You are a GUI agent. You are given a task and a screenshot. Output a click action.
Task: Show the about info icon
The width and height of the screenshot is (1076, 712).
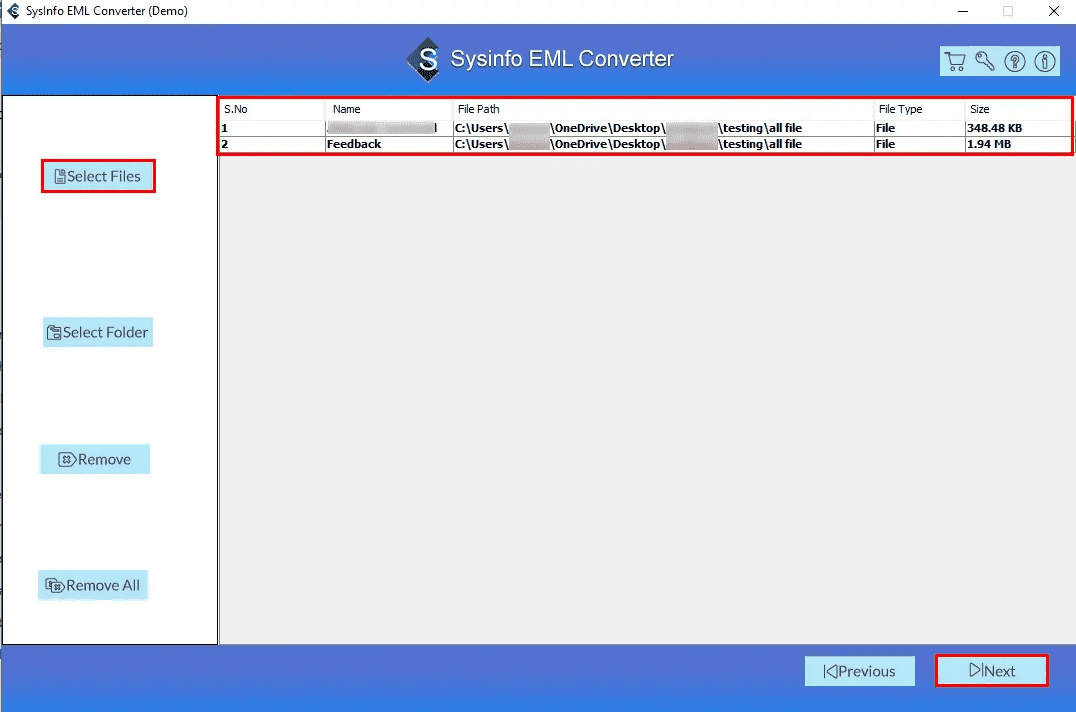click(1045, 62)
